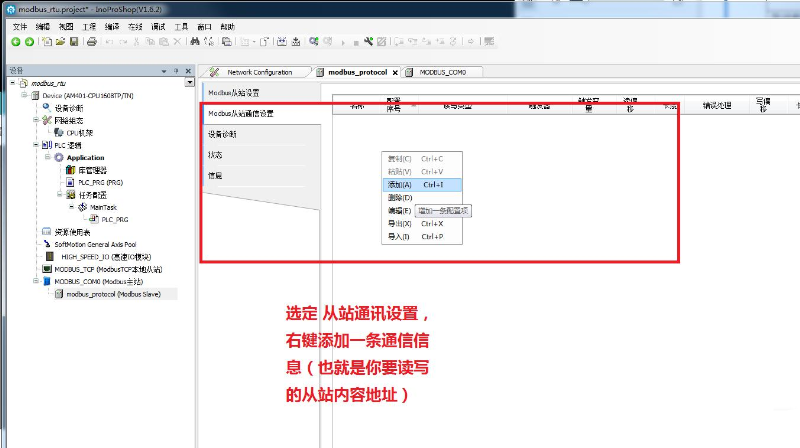
Task: Collapse the PLC 逻辑 tree node
Action: click(36, 145)
